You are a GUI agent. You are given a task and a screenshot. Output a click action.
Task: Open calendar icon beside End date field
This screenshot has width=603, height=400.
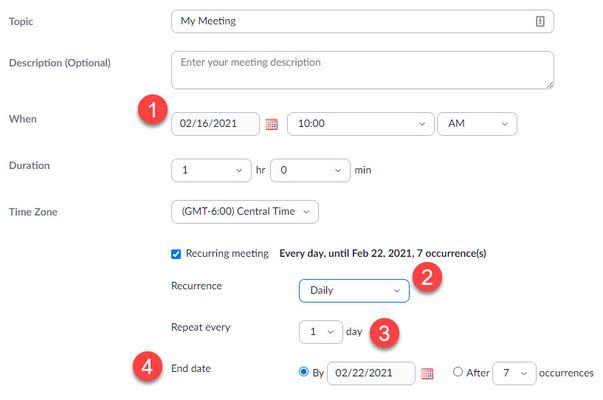(427, 373)
